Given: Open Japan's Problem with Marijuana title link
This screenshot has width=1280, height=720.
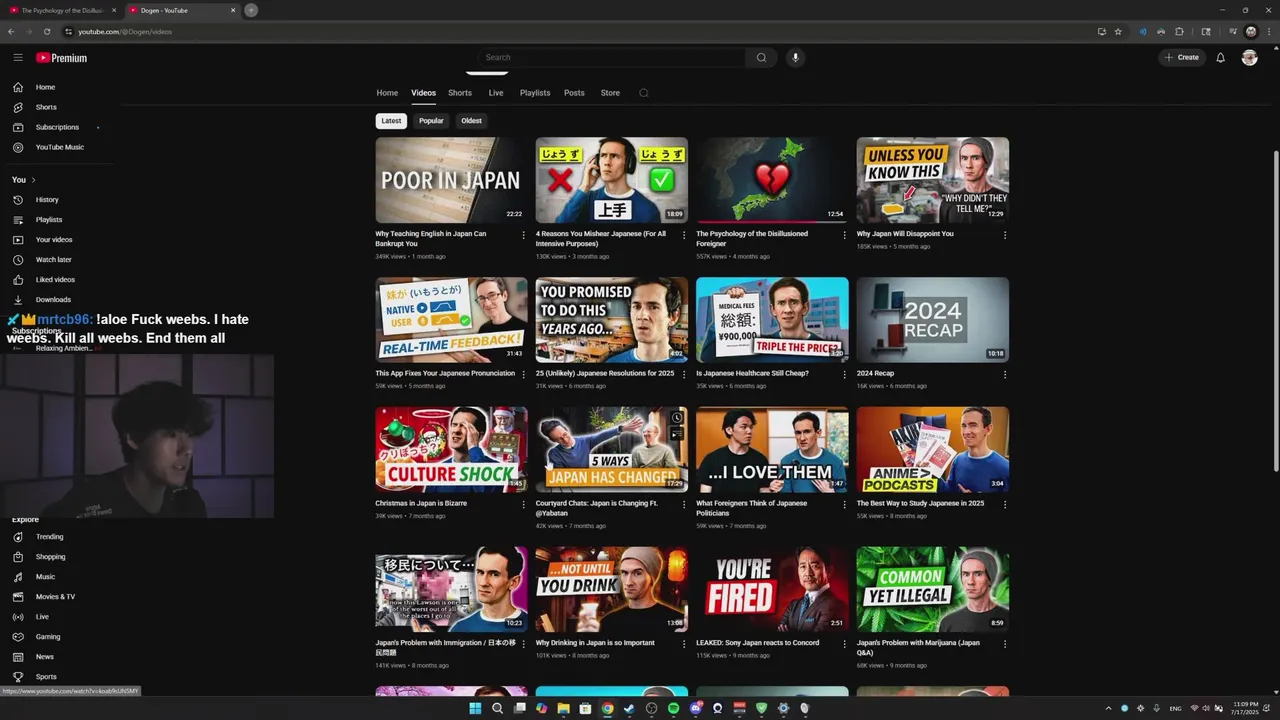Looking at the screenshot, I should (918, 647).
